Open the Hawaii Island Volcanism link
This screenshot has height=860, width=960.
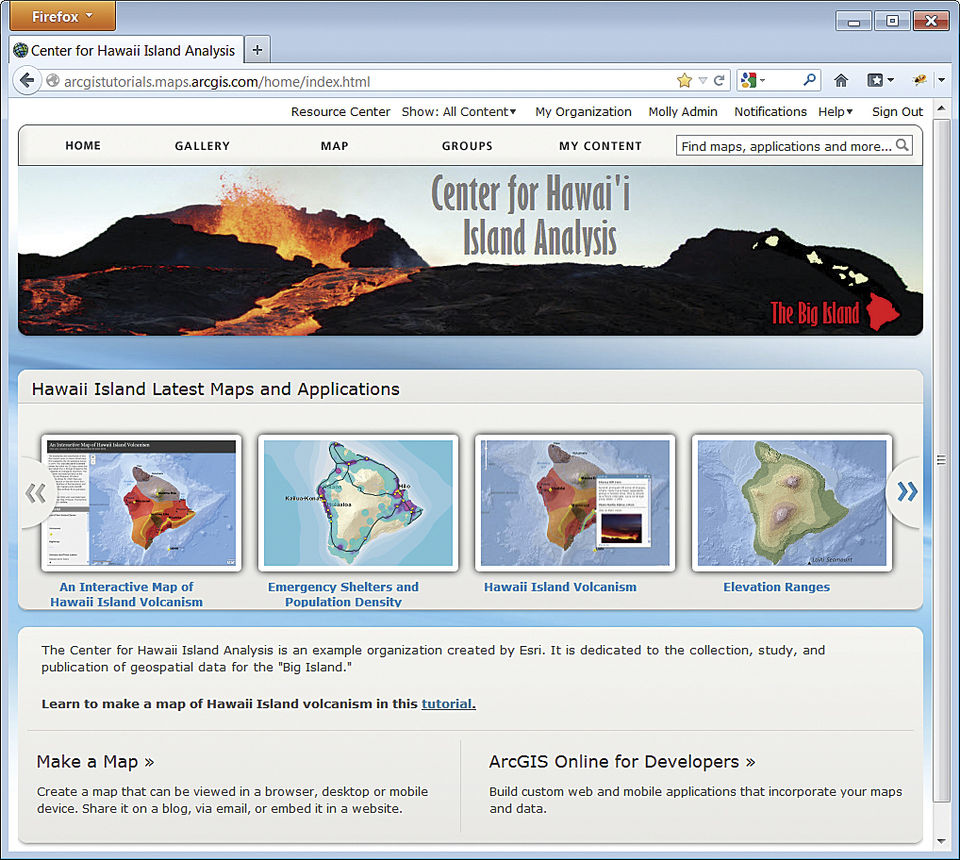point(560,587)
